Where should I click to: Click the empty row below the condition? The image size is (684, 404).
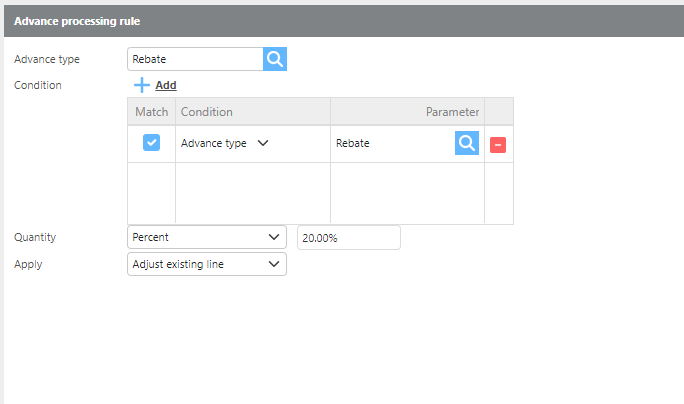[x=320, y=192]
